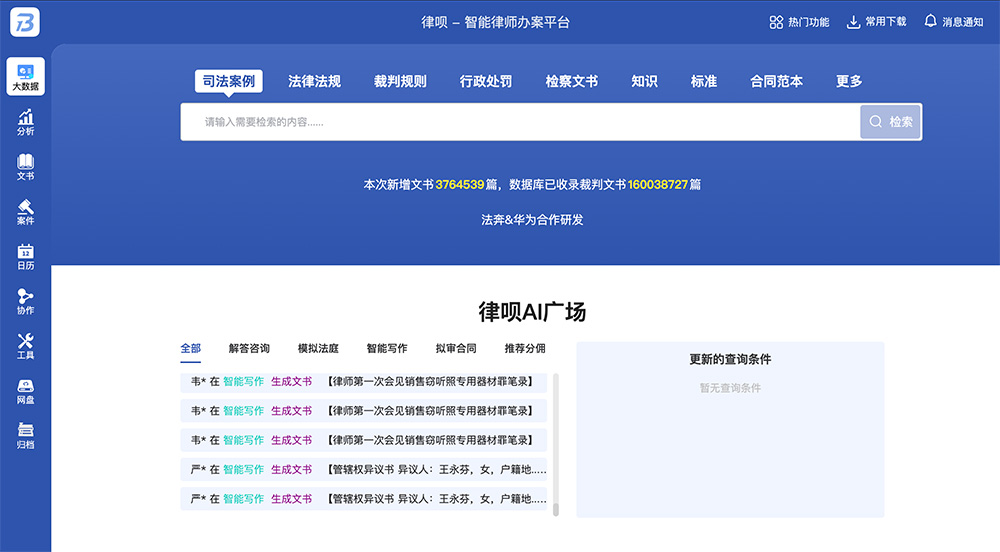Switch to the 检察文书 tab
Viewport: 1000px width, 552px height.
tap(571, 81)
